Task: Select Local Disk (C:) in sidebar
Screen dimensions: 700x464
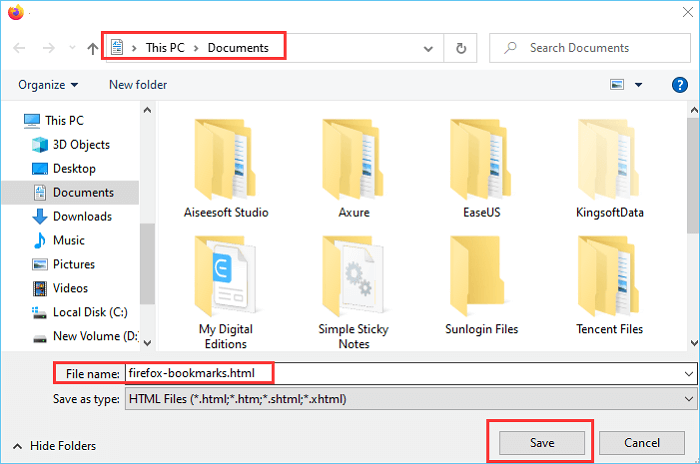Action: click(90, 312)
